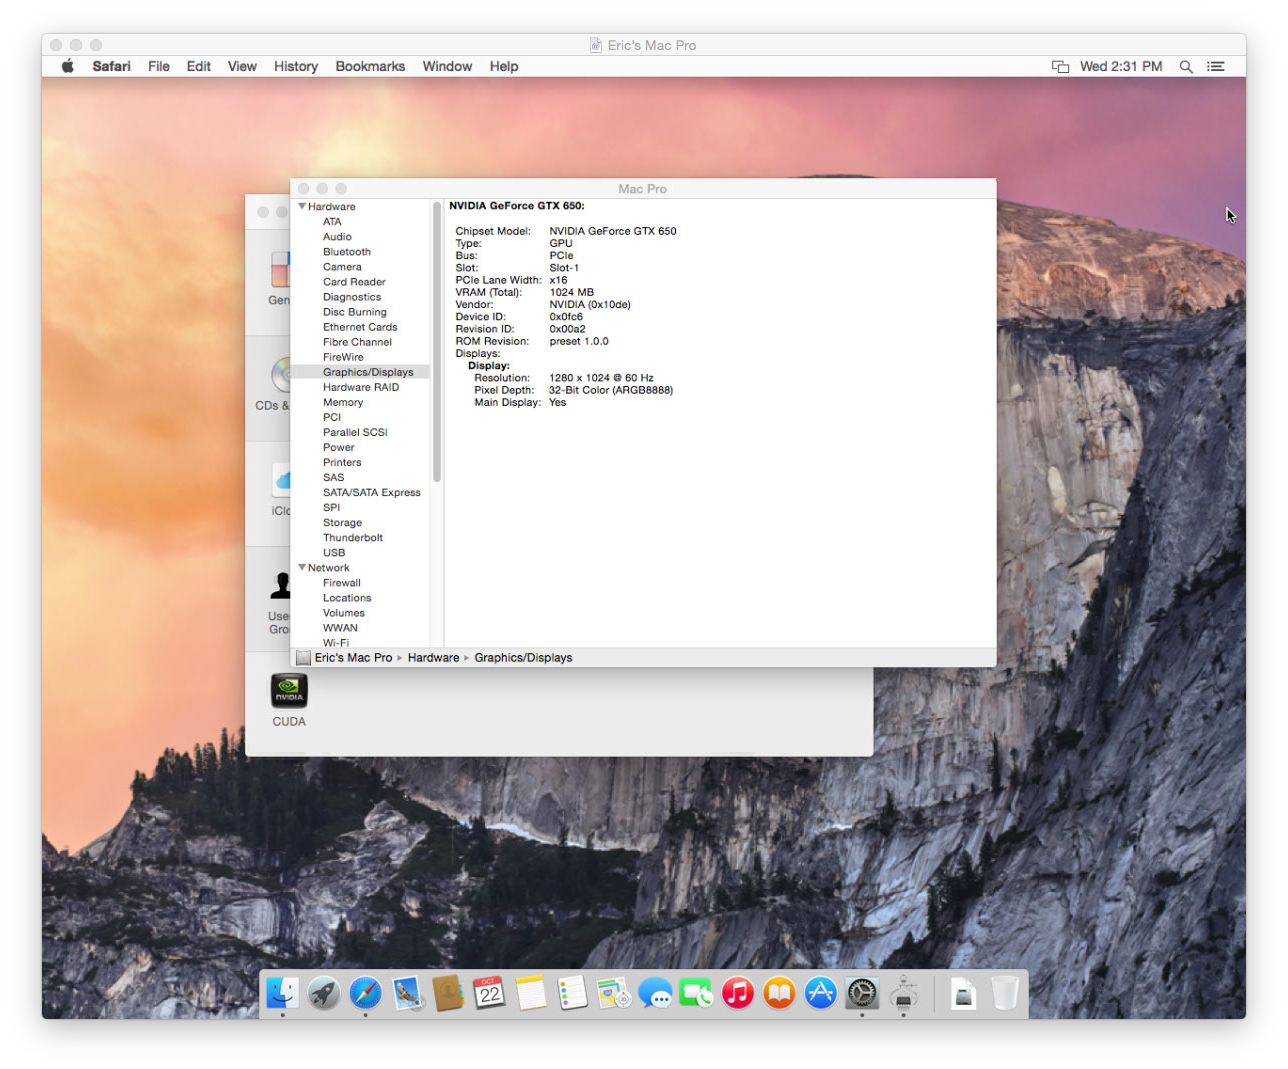Open the View menu

pyautogui.click(x=242, y=66)
